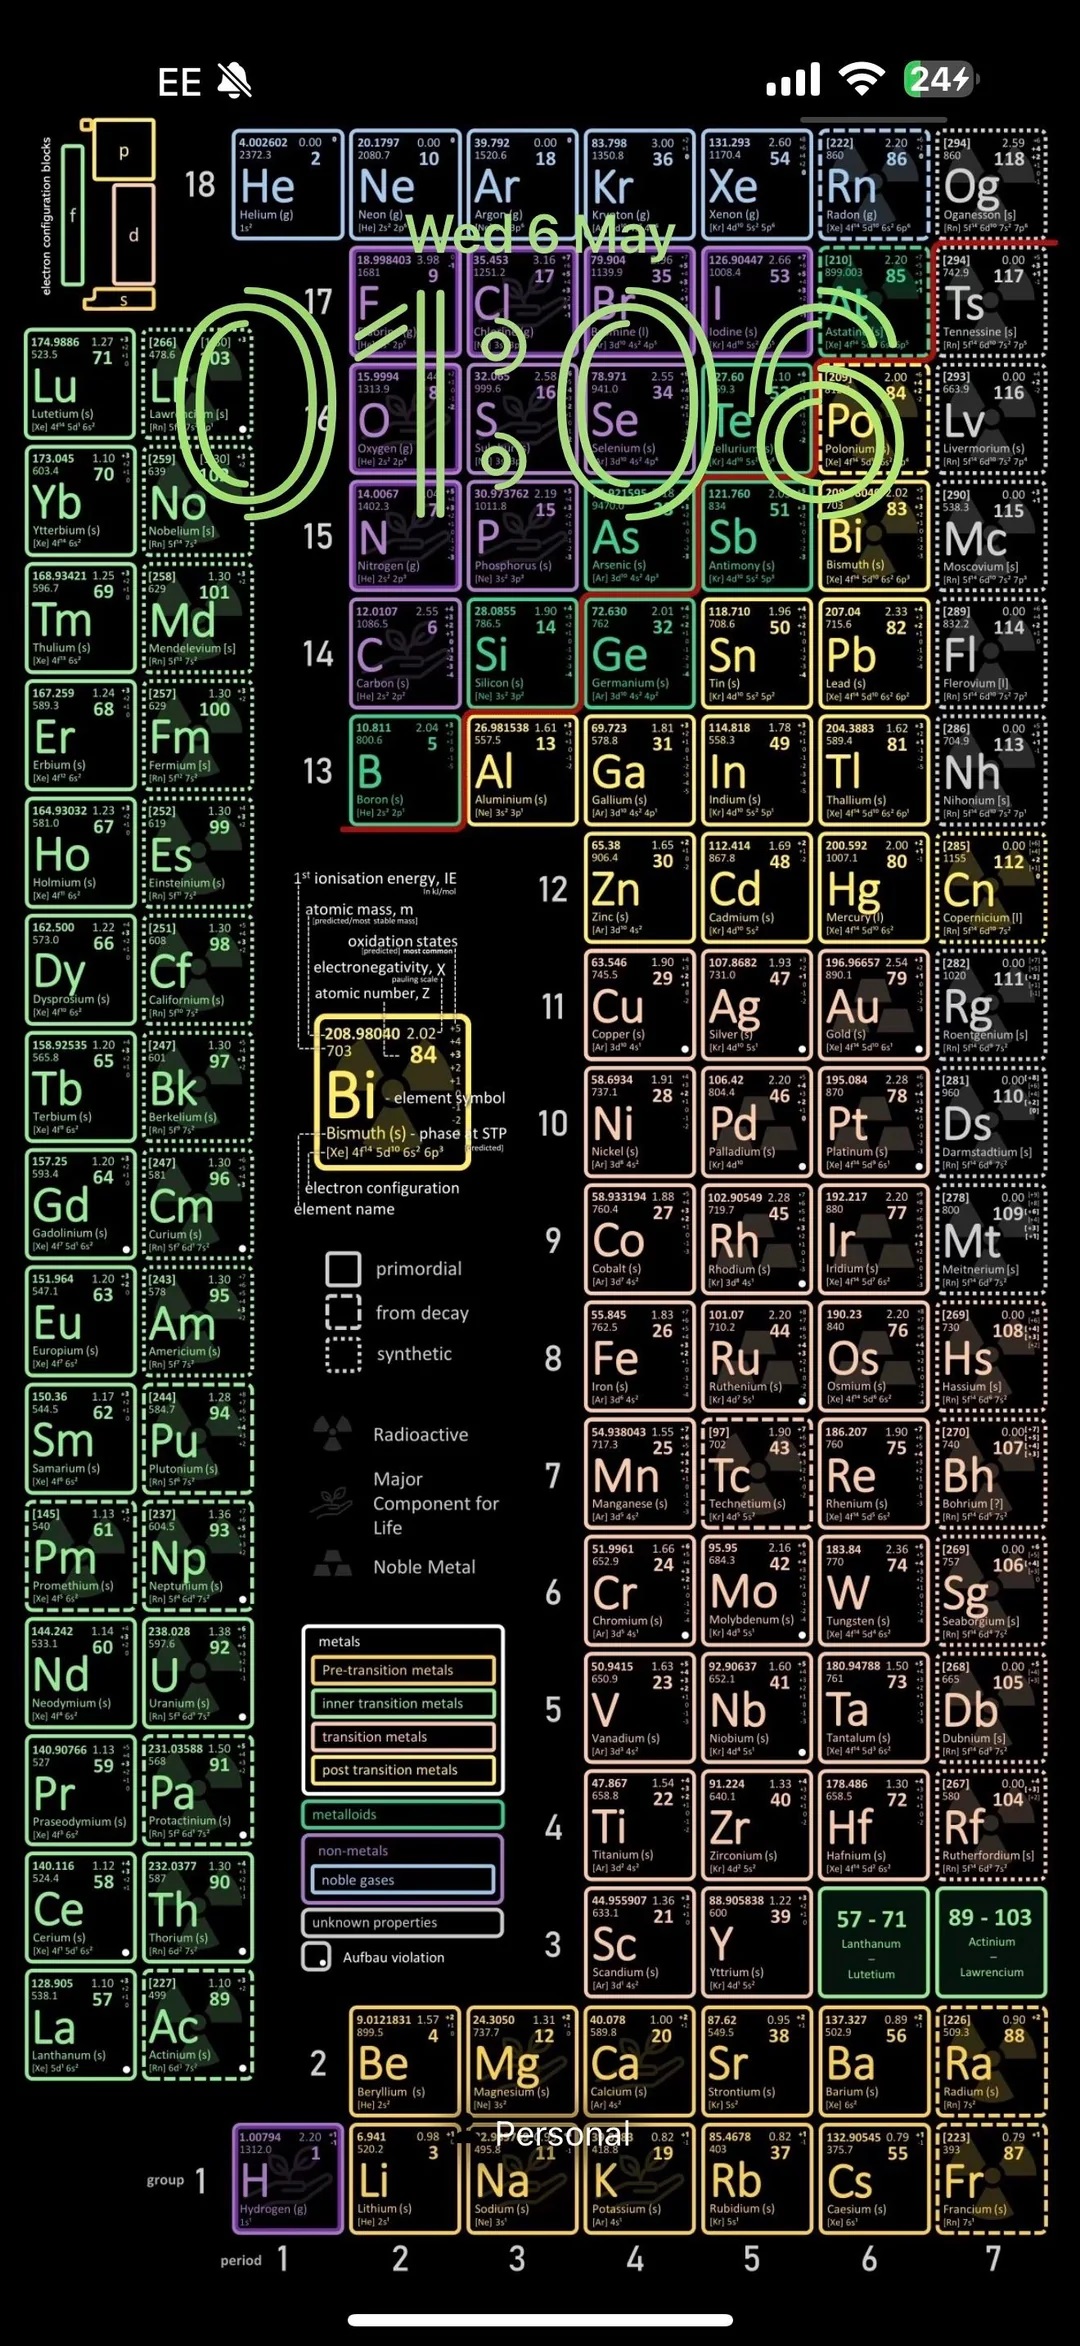Tap the Uranium (U) element tile
Viewport: 1080px width, 2346px height.
197,1674
